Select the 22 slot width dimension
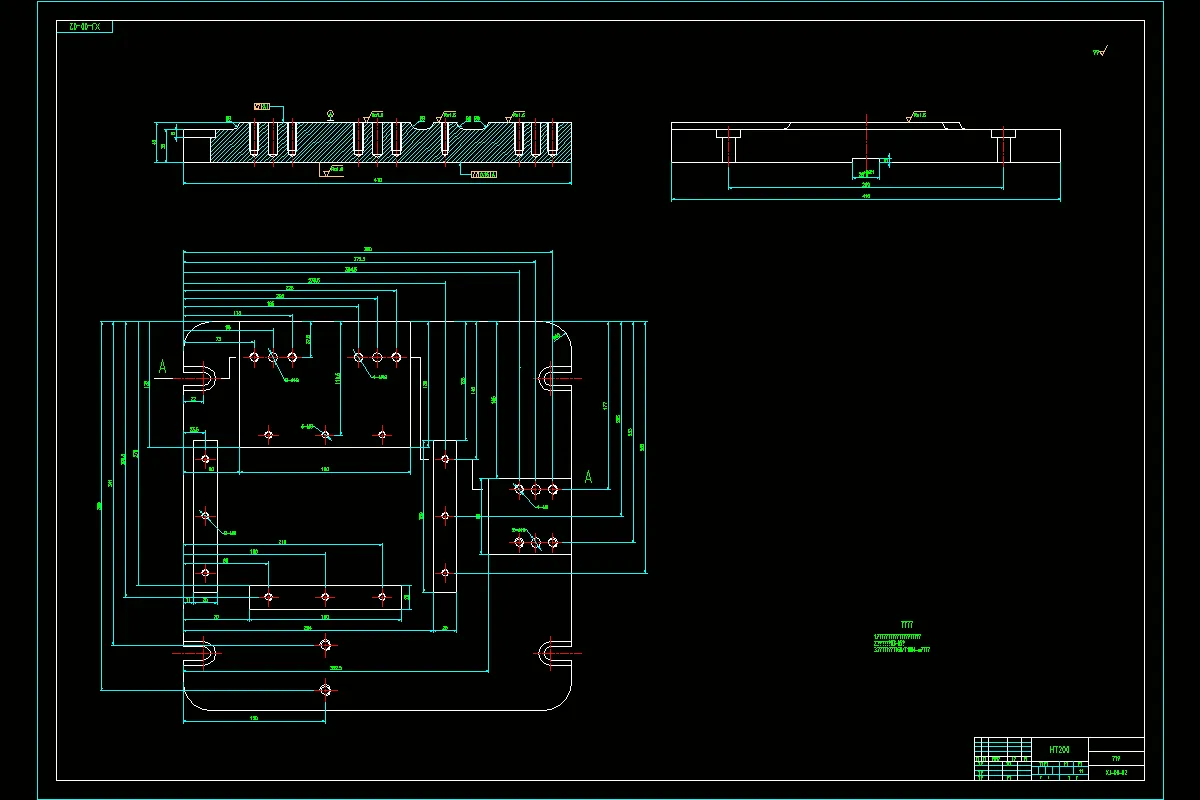The height and width of the screenshot is (800, 1200). pyautogui.click(x=193, y=398)
